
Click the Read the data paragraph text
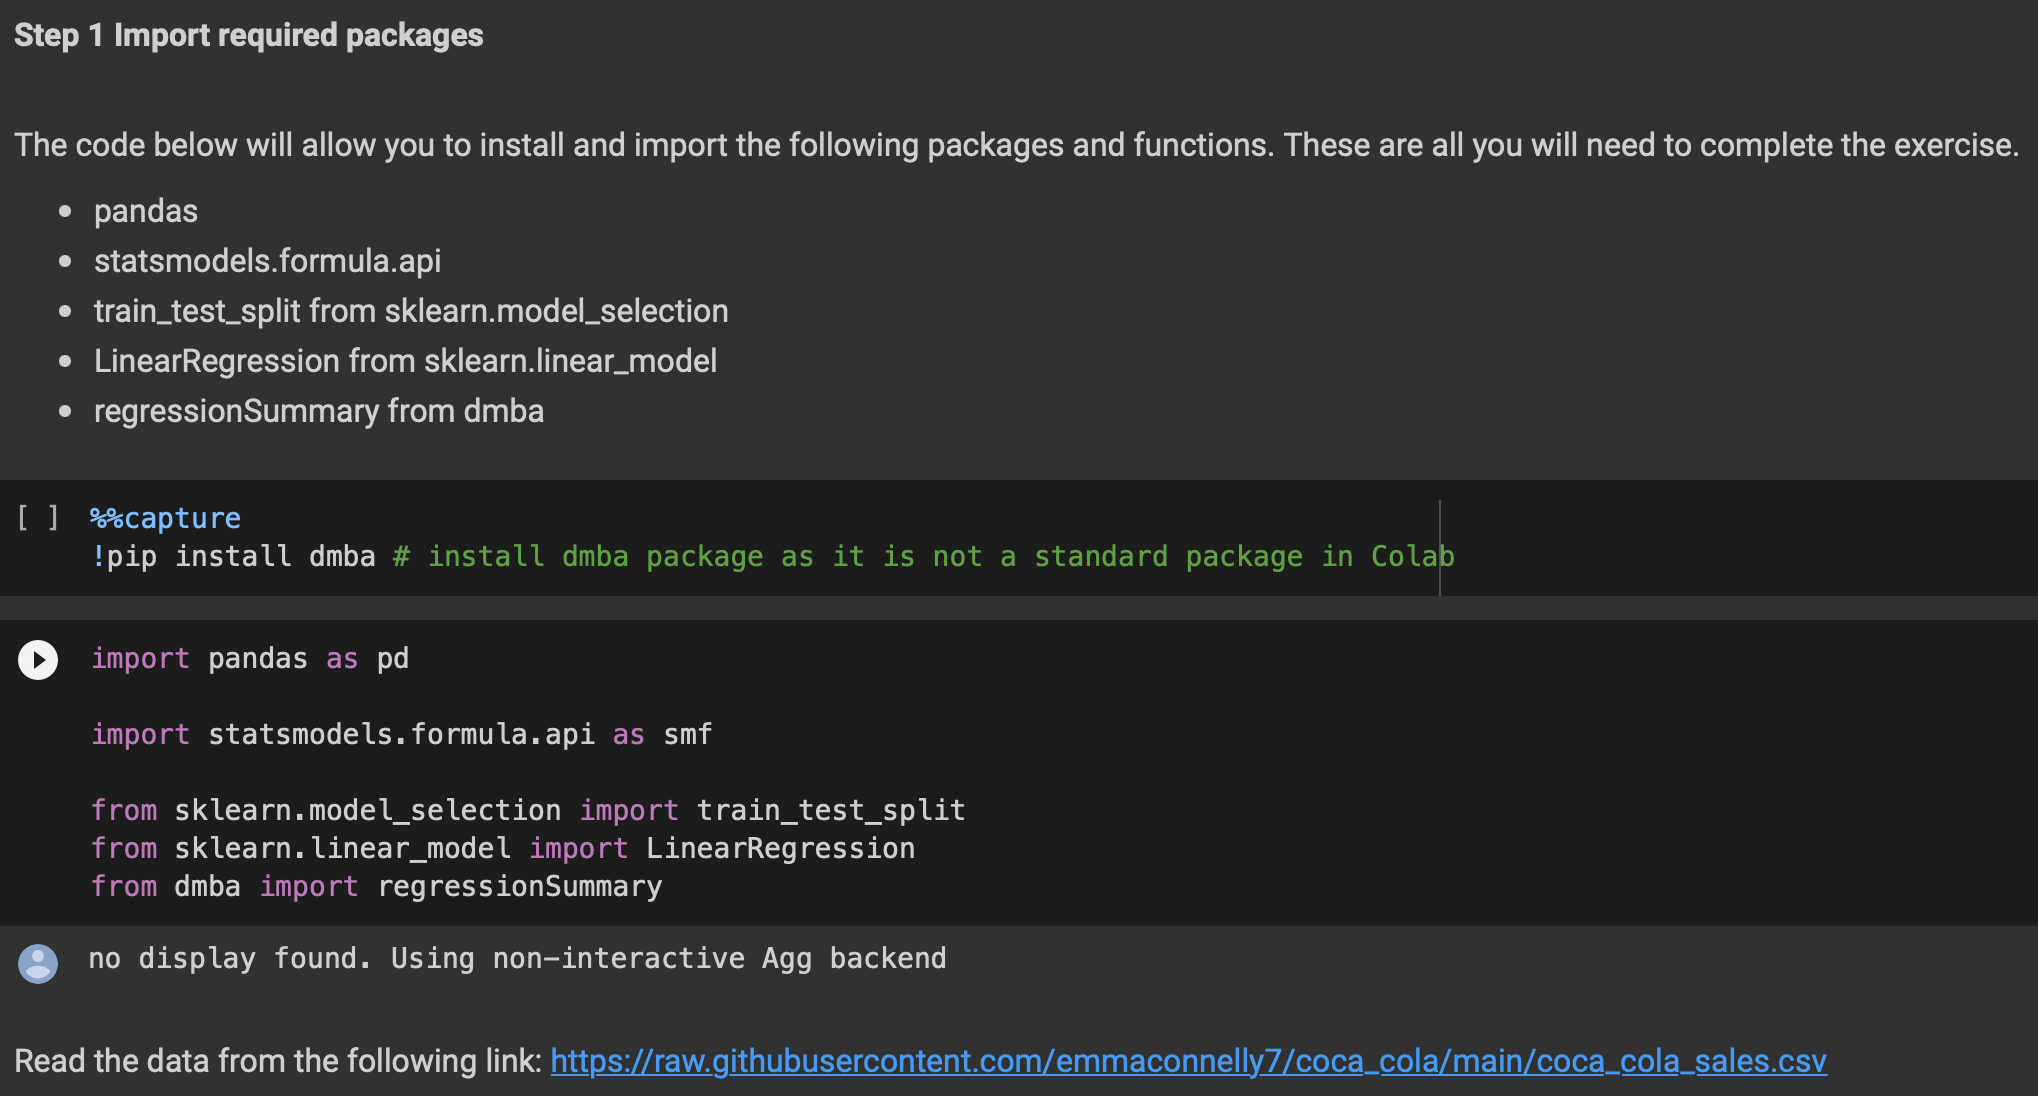278,1061
